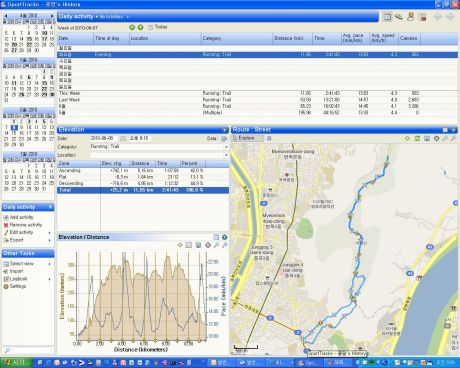Open the Route : Street panel header dropdown
Image resolution: width=460 pixels, height=368 pixels.
coord(453,130)
